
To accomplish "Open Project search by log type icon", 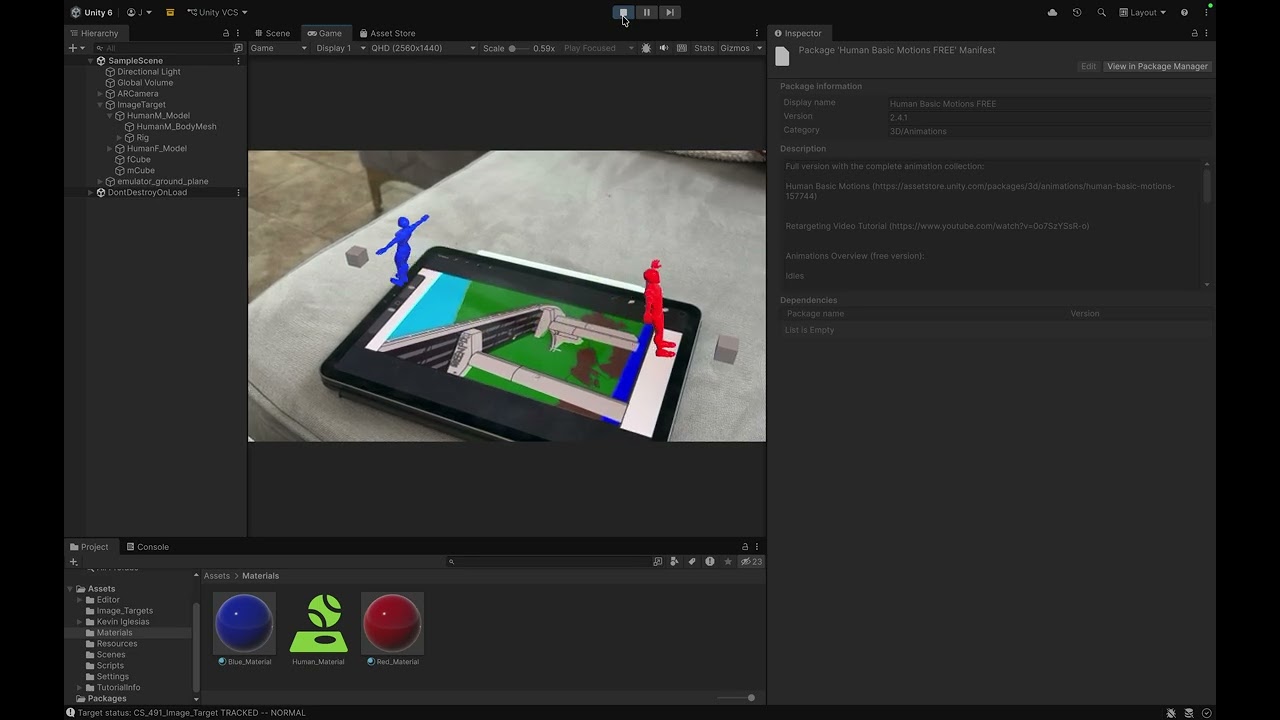I will pyautogui.click(x=710, y=562).
